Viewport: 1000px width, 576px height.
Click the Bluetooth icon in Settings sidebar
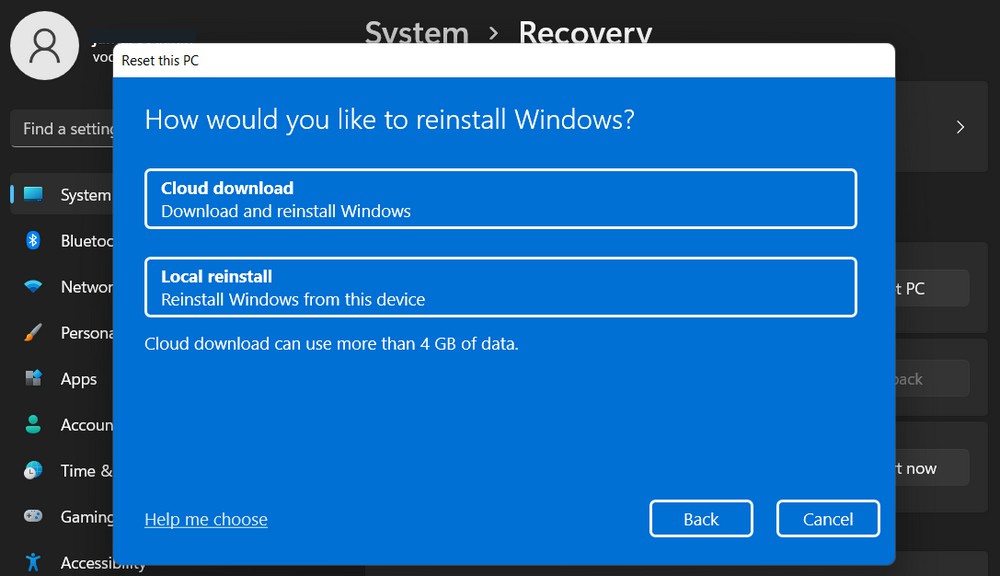pyautogui.click(x=33, y=240)
